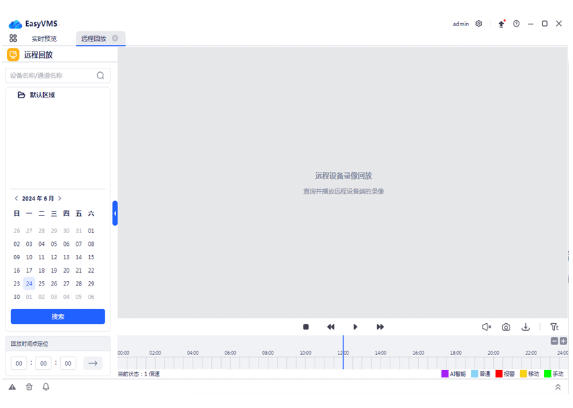
Task: Open the help question mark icon
Action: click(x=516, y=24)
